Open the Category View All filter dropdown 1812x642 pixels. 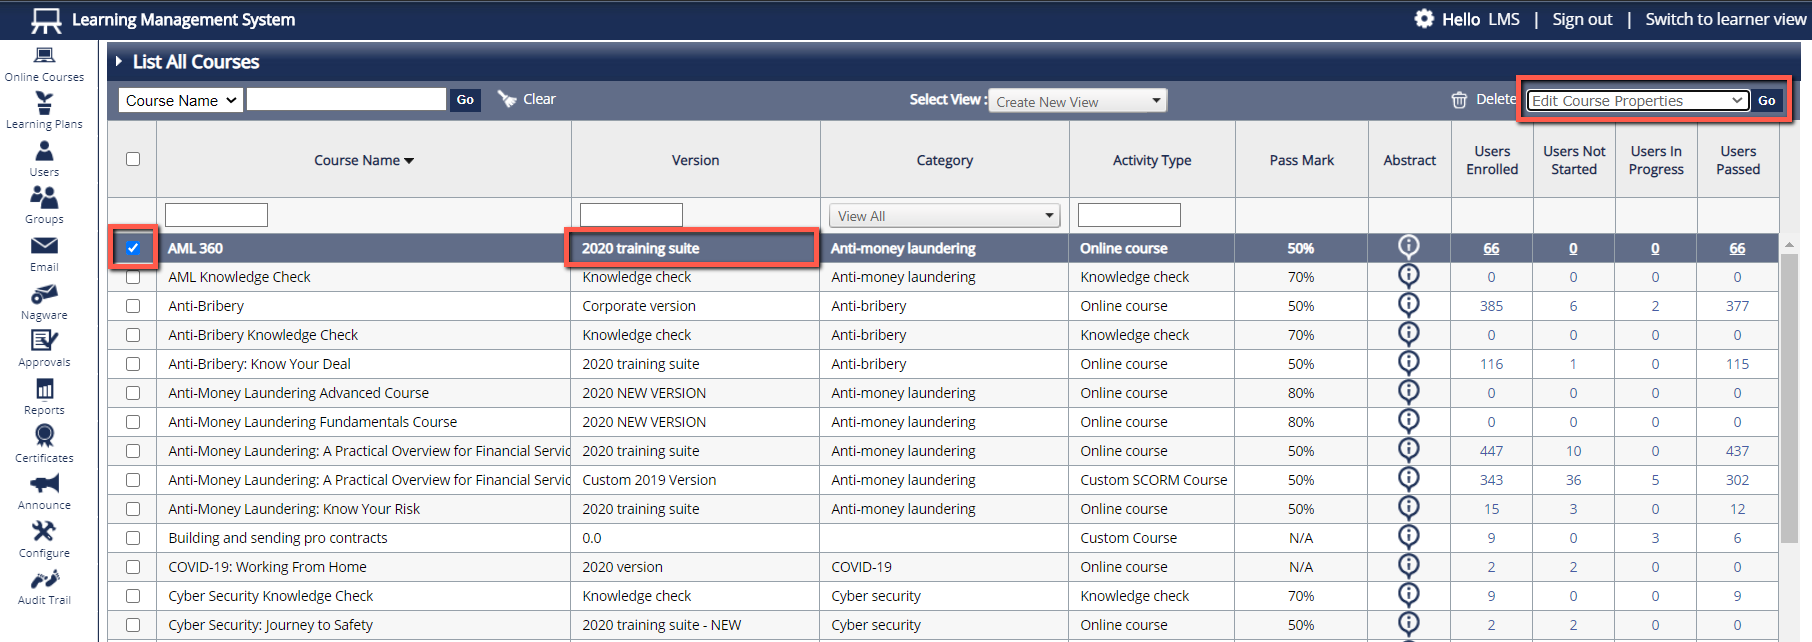tap(944, 215)
